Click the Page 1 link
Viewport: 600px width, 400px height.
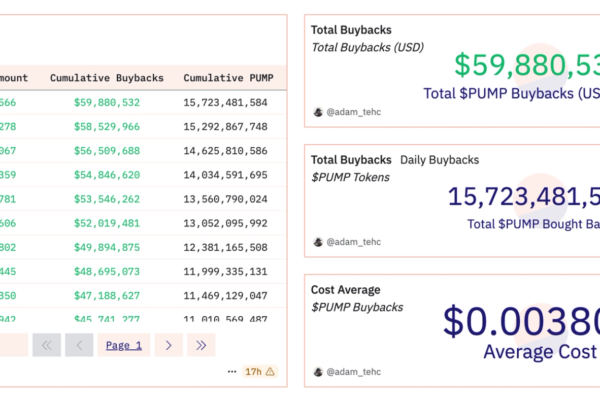click(124, 345)
